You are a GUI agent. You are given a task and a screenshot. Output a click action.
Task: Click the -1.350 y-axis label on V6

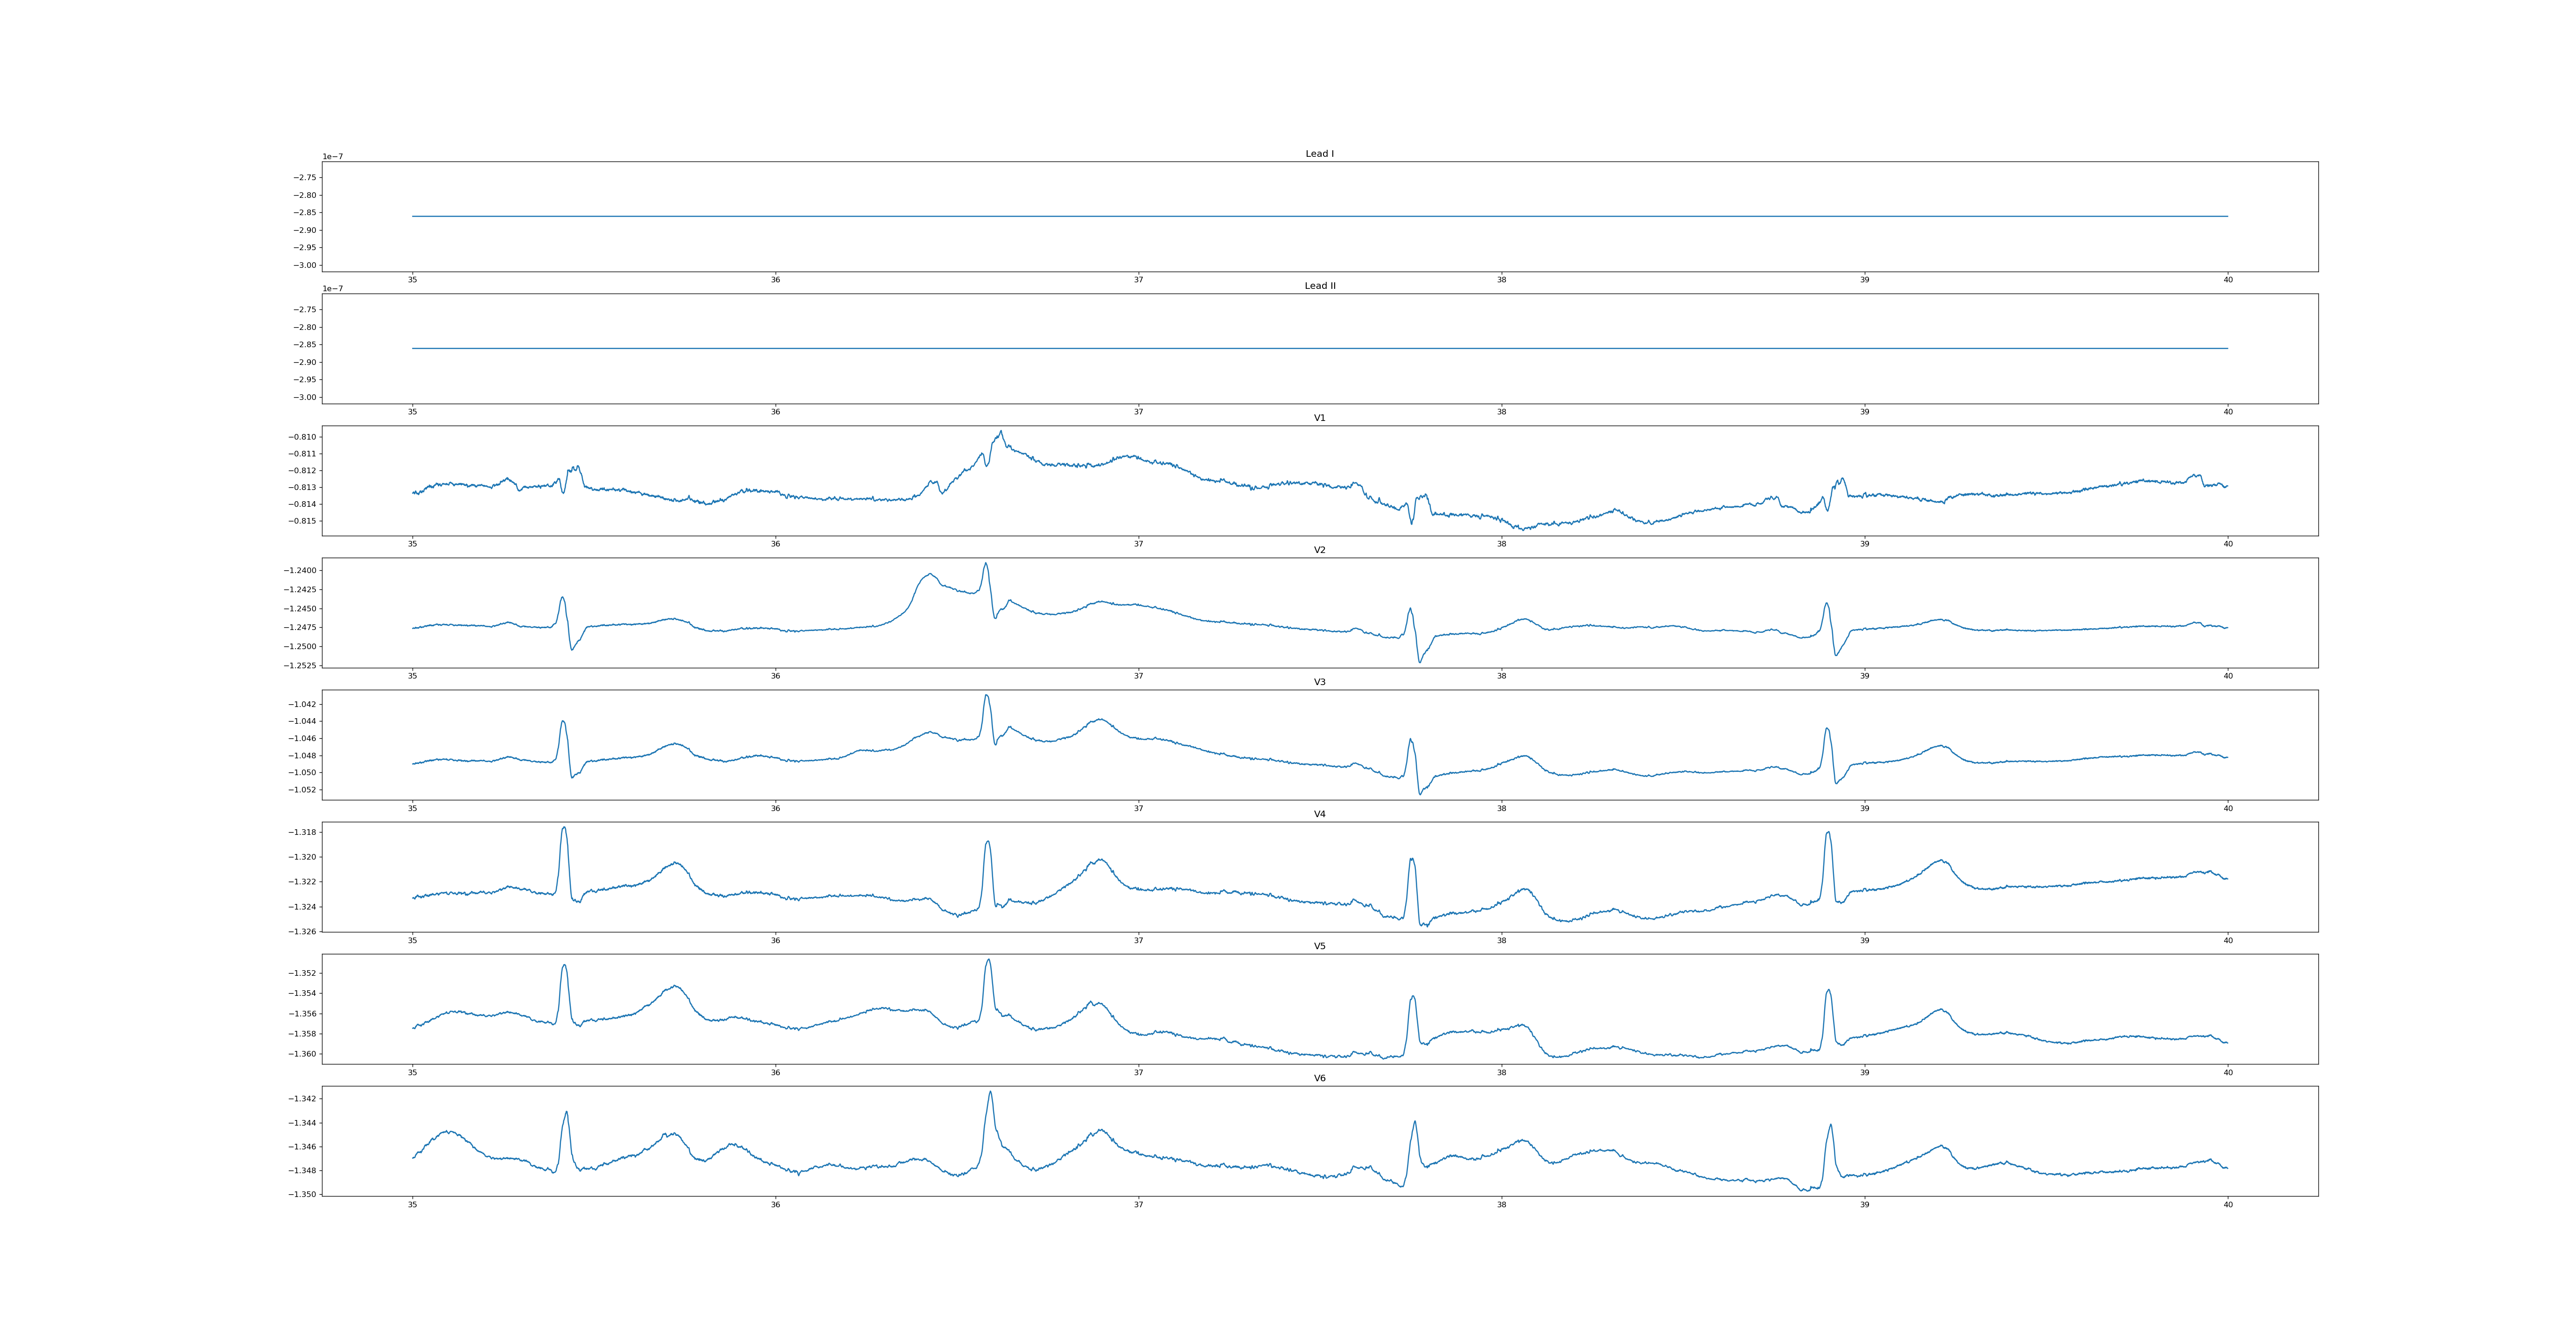coord(301,1194)
